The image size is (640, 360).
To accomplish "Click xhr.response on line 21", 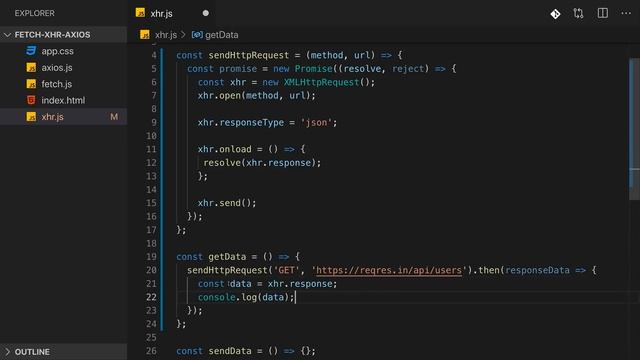I will click(300, 284).
